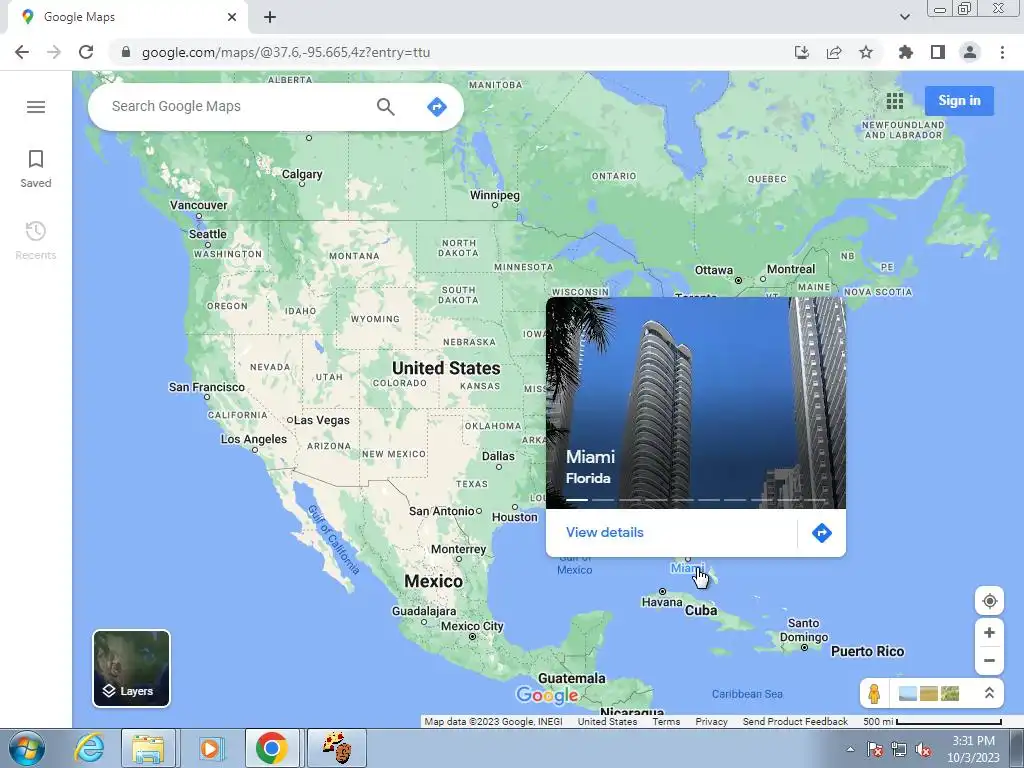Expand the imagery strip with the chevrons
Screen dimensions: 1024x768
pyautogui.click(x=989, y=693)
